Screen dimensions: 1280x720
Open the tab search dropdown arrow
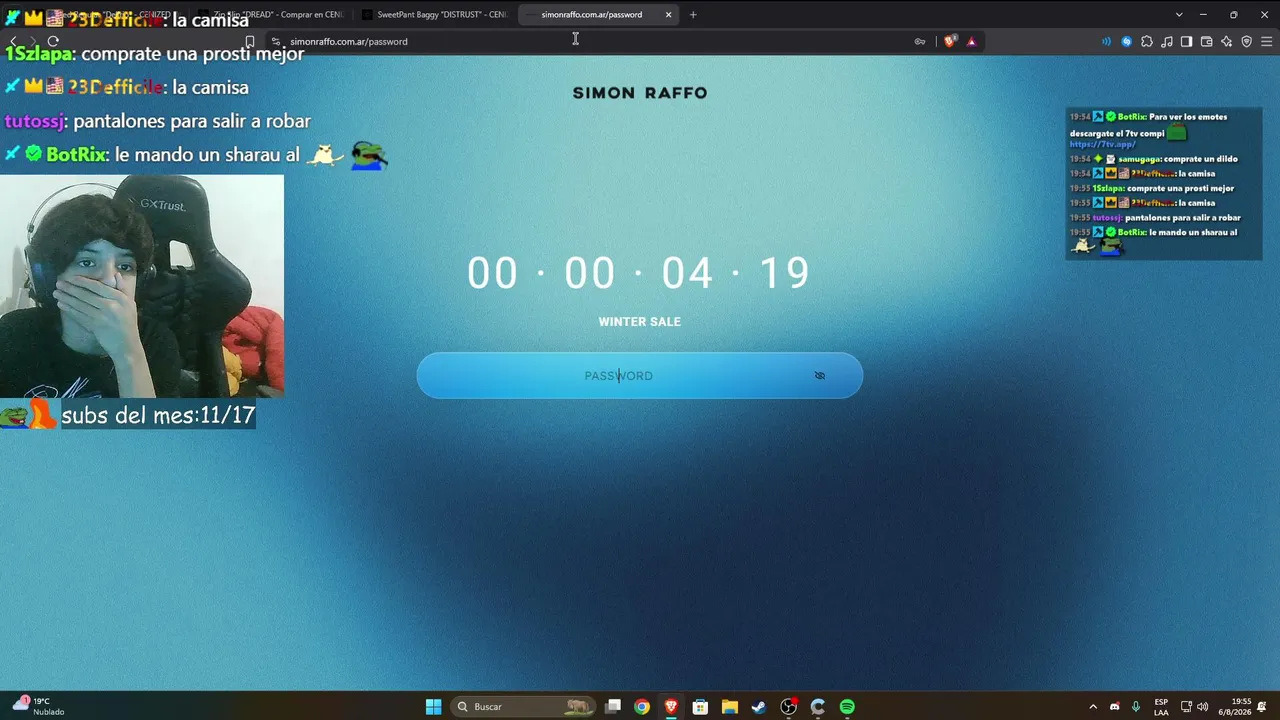click(x=1179, y=15)
